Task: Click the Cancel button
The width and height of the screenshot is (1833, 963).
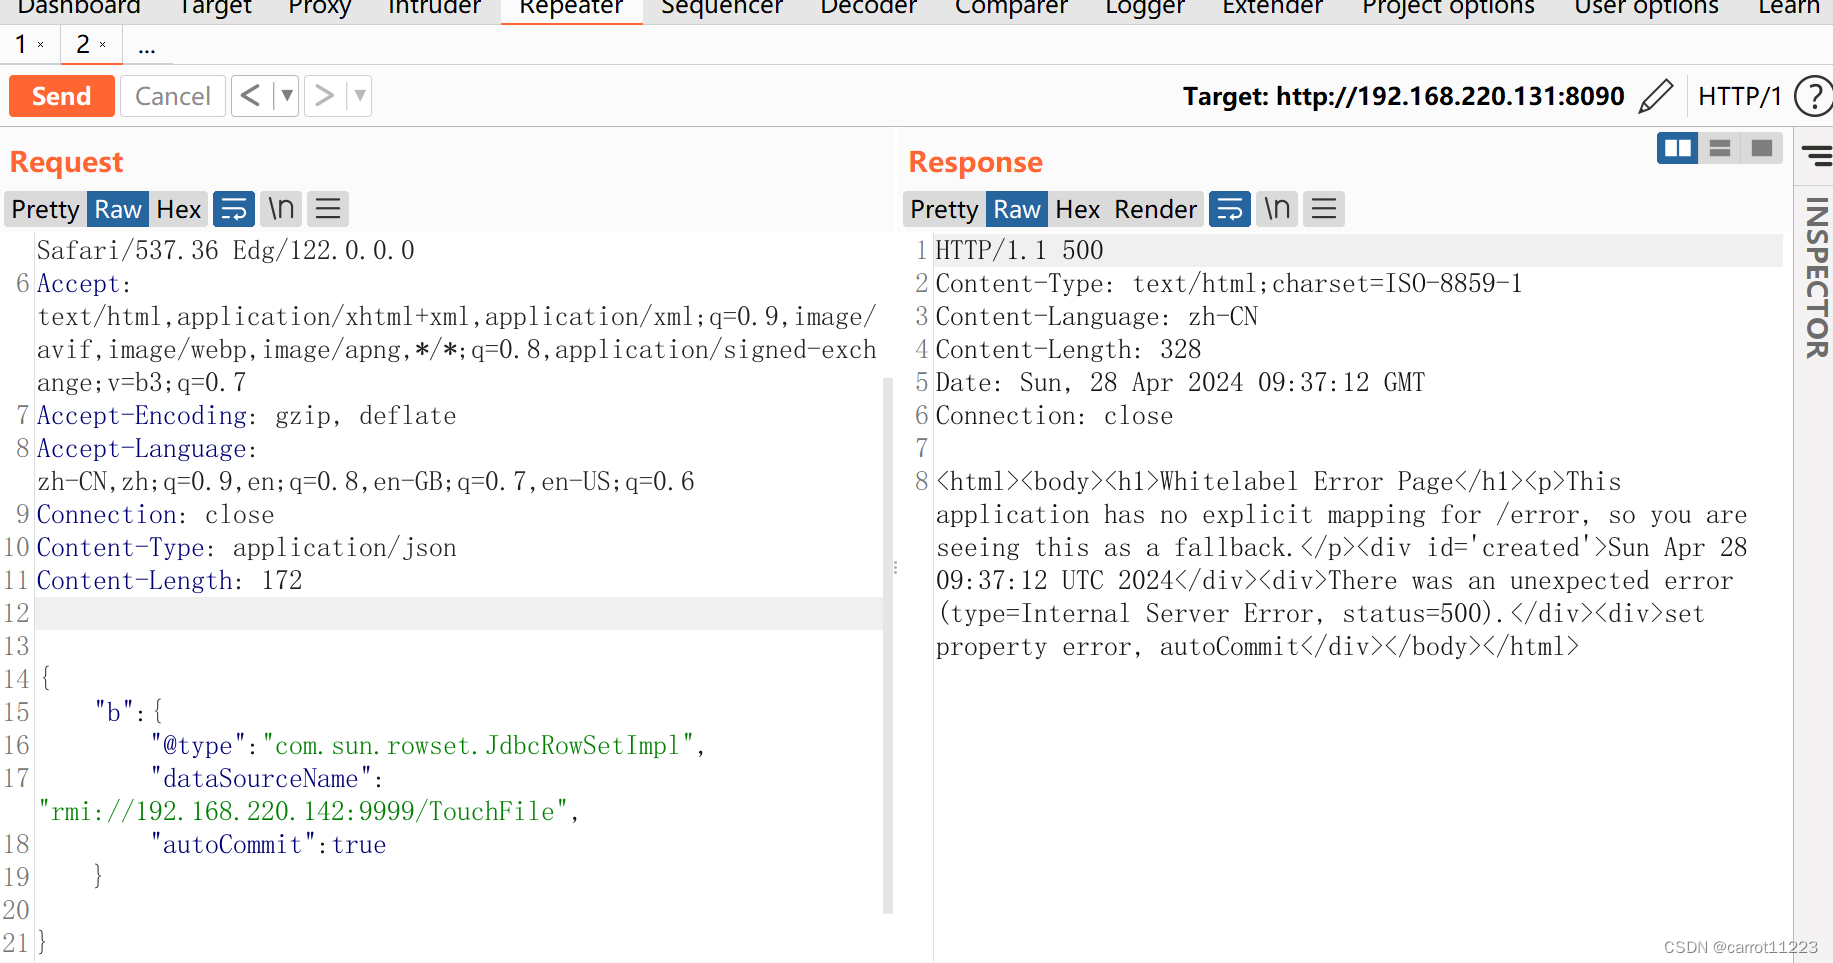Action: click(173, 96)
